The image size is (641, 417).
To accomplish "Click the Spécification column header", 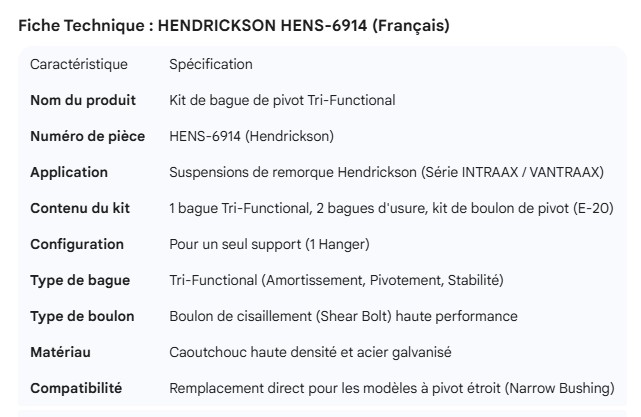I will coord(211,64).
